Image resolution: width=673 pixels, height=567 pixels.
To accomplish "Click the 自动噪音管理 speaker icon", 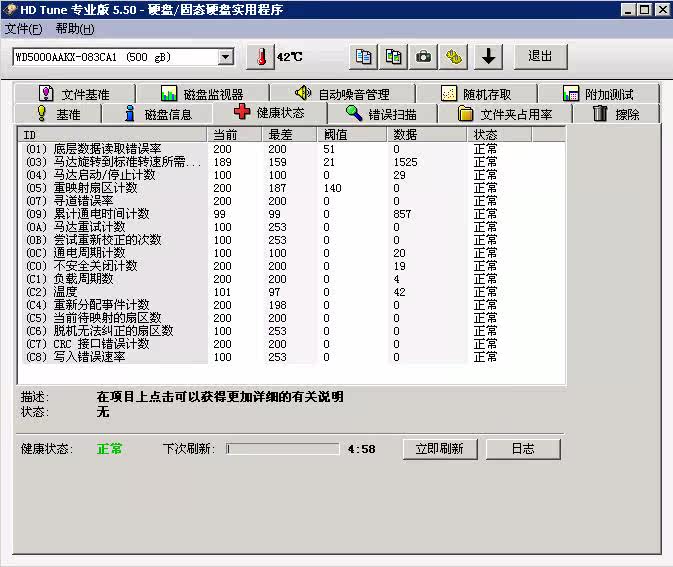I will [x=303, y=93].
